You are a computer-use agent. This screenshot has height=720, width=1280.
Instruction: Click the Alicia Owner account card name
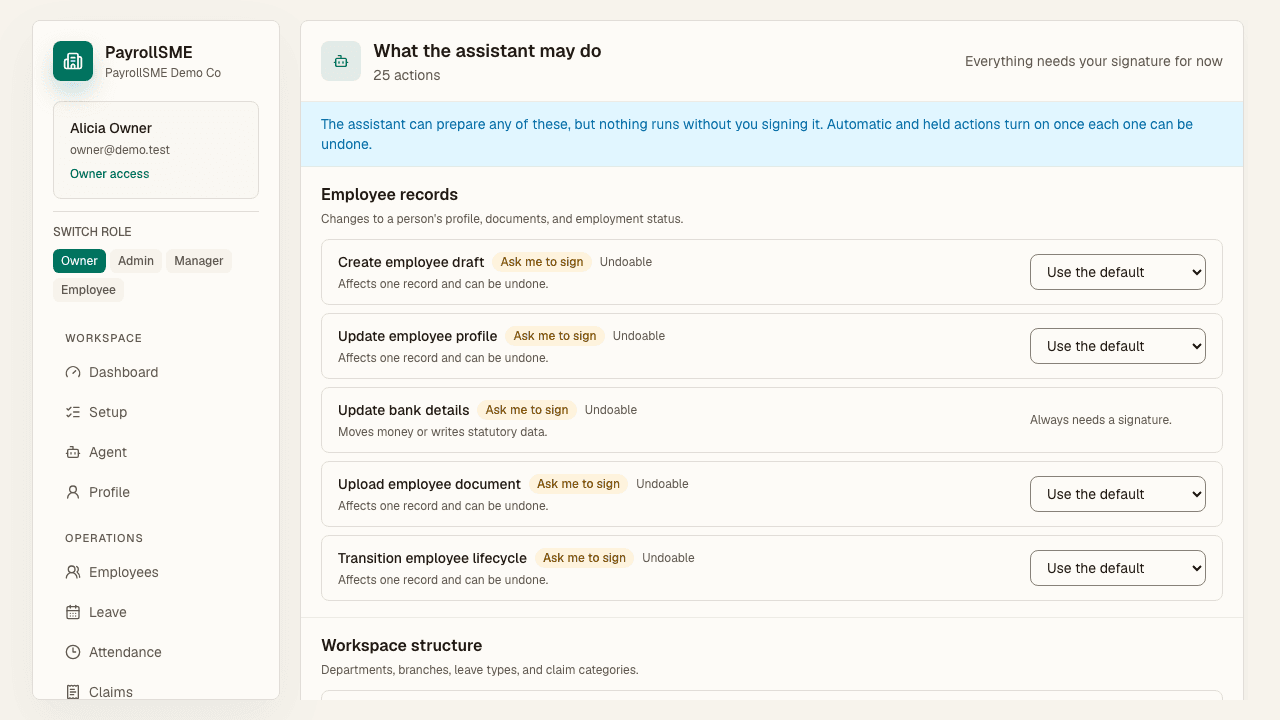111,128
